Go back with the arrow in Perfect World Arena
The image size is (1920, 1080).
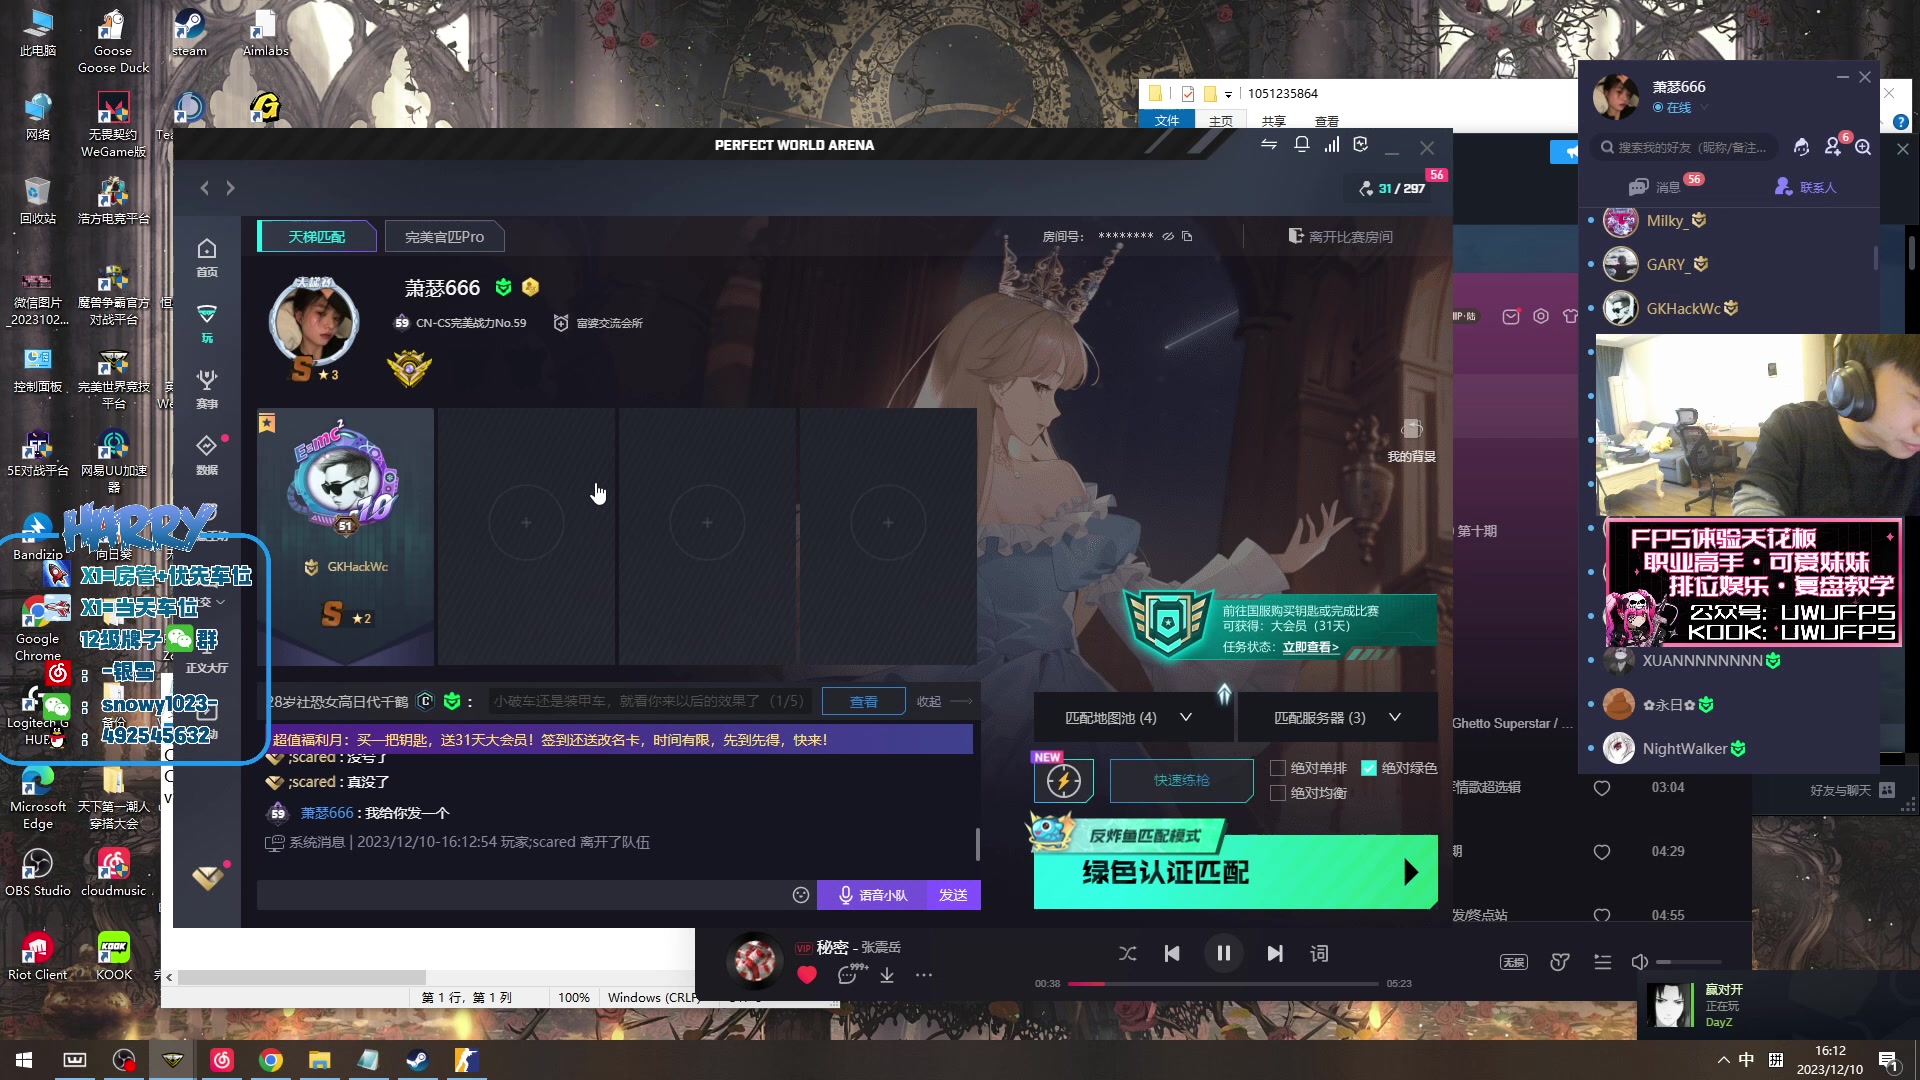tap(204, 188)
